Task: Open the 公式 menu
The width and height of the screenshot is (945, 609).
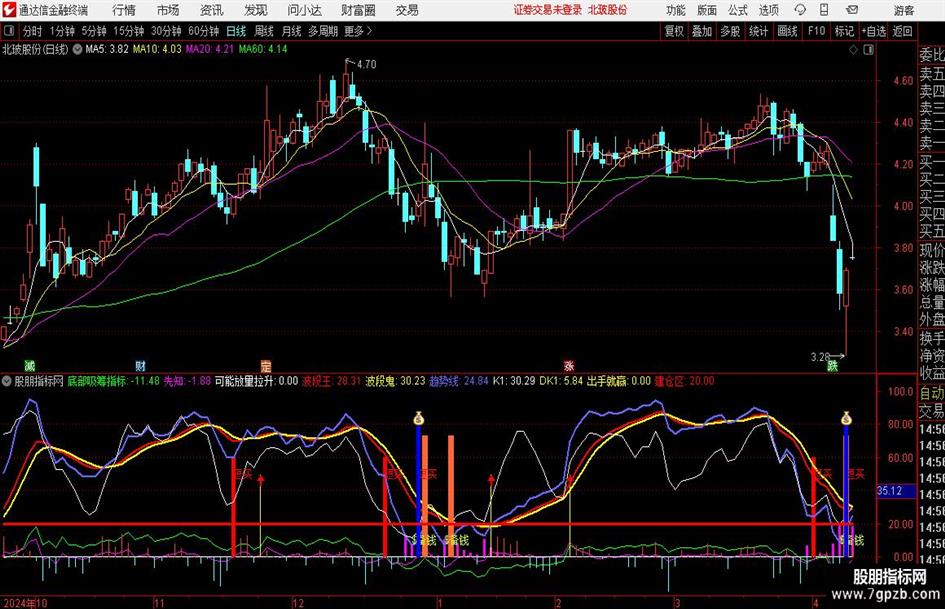Action: click(x=738, y=10)
